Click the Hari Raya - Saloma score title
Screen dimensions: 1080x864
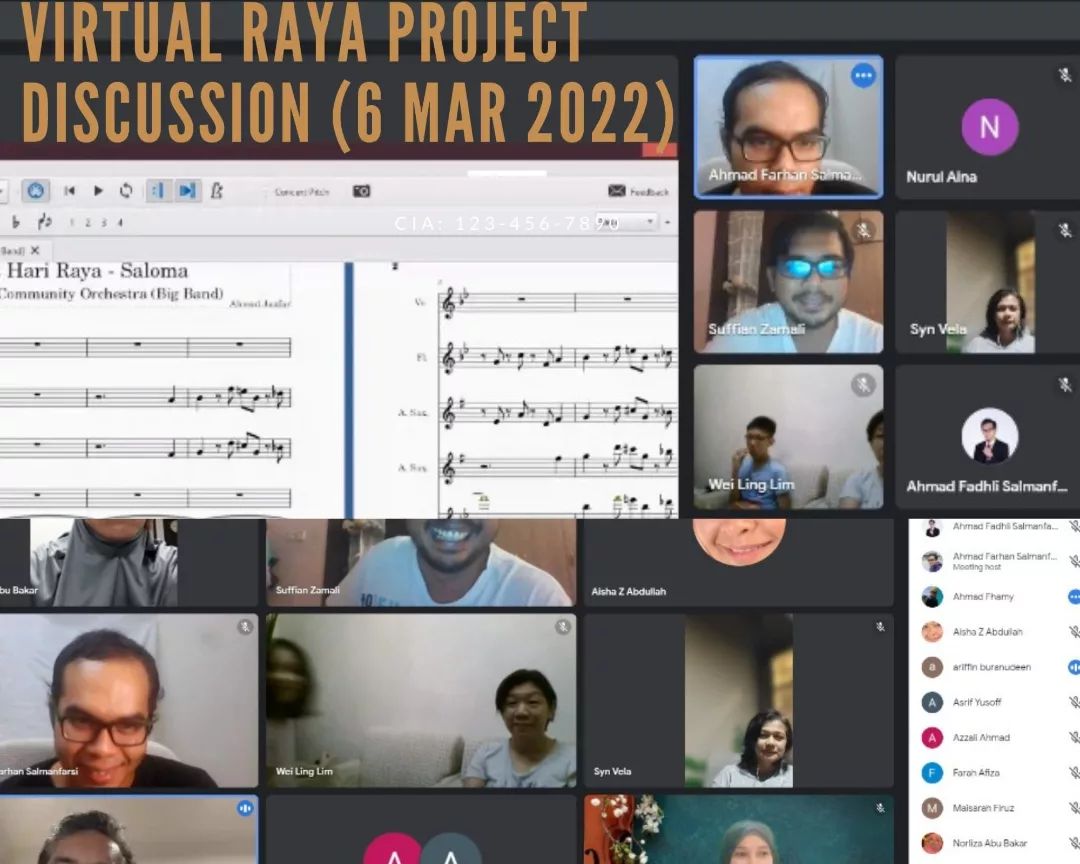(97, 270)
